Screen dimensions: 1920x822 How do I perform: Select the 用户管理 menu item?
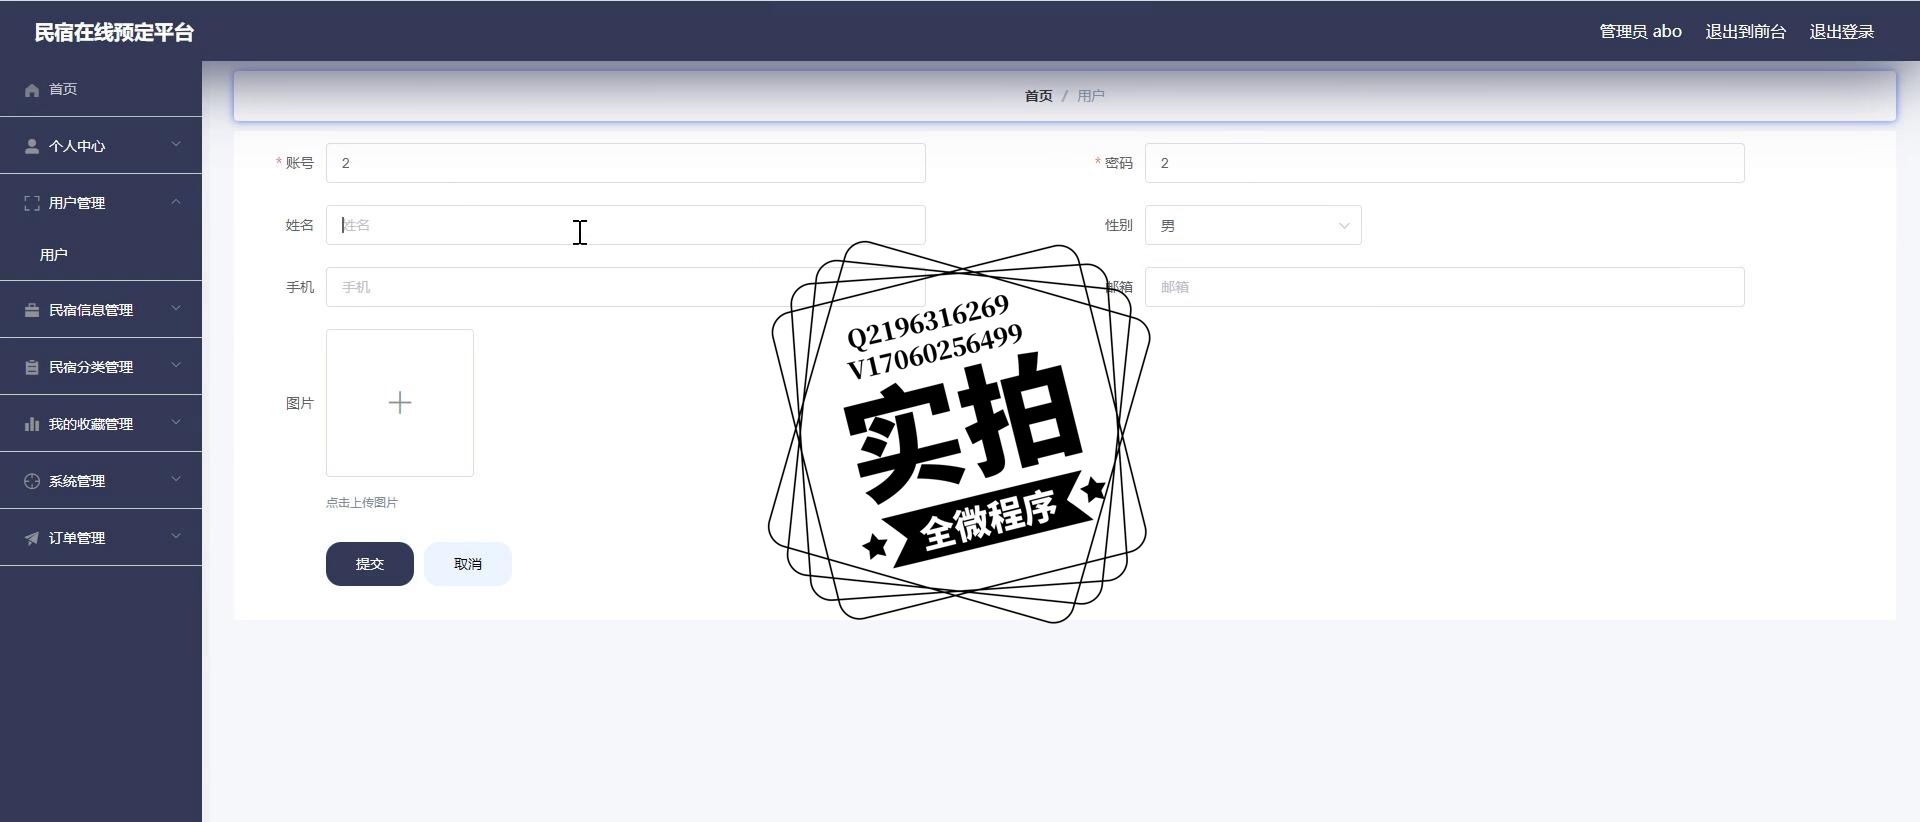(x=101, y=203)
